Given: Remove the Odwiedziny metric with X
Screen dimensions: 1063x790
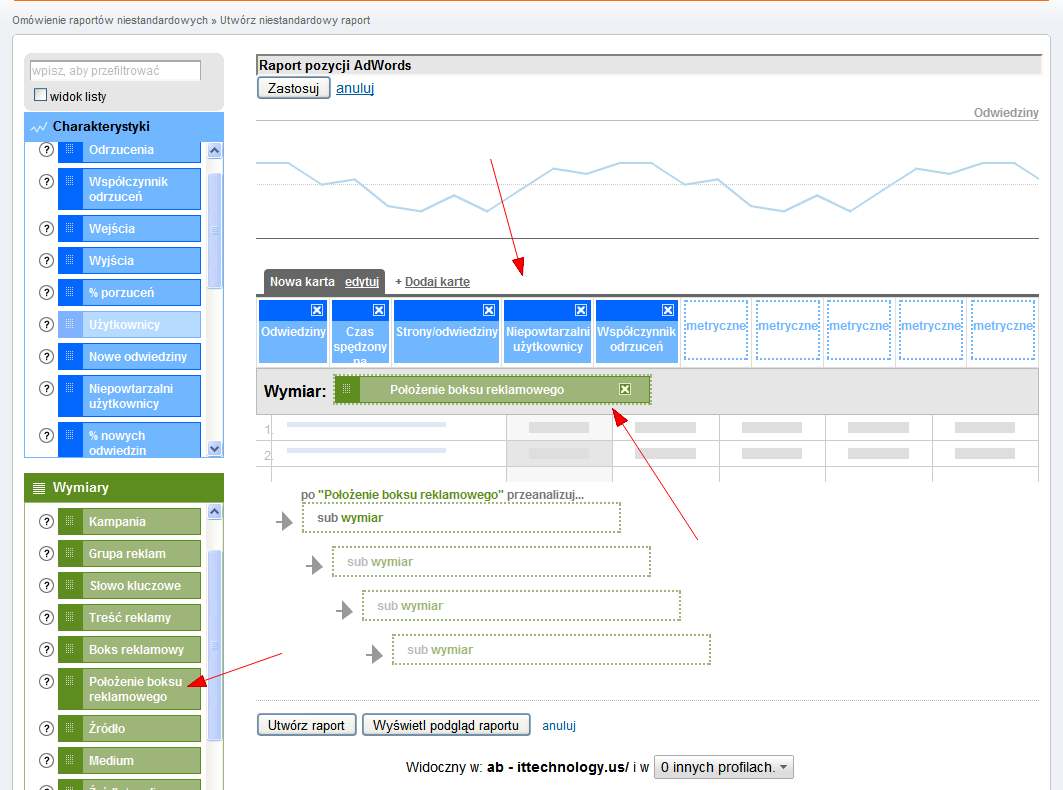Looking at the screenshot, I should click(x=317, y=310).
